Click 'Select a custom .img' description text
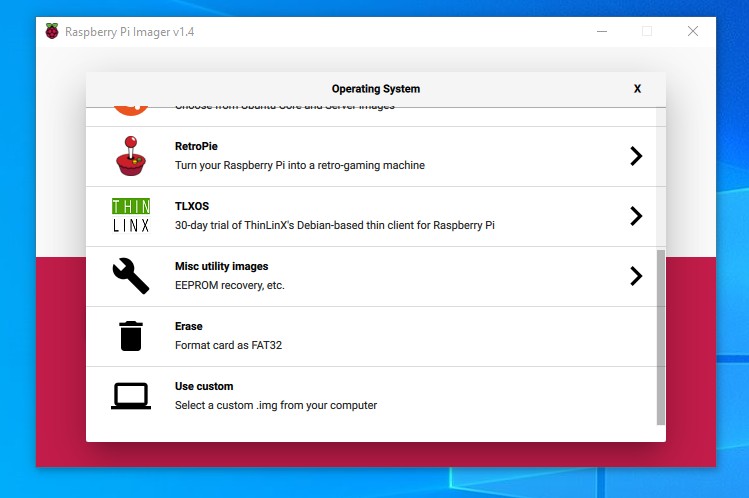This screenshot has width=749, height=498. (x=276, y=405)
